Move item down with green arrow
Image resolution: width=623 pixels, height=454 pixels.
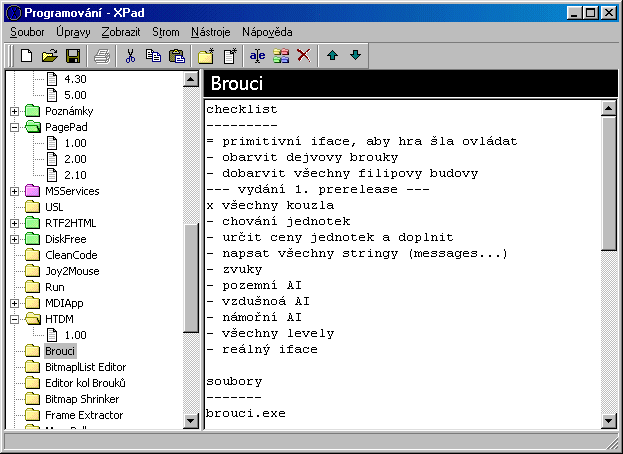pyautogui.click(x=355, y=56)
